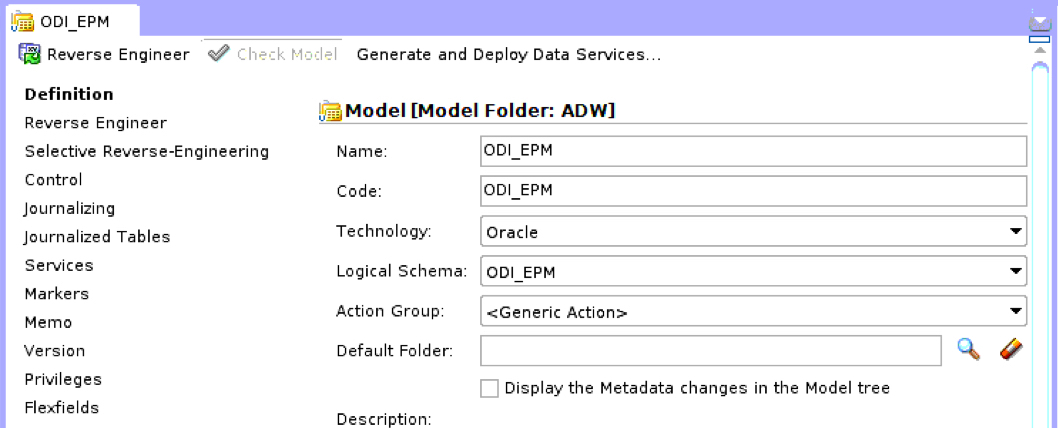Click inside the Name text field
This screenshot has height=428, width=1058.
tap(753, 151)
